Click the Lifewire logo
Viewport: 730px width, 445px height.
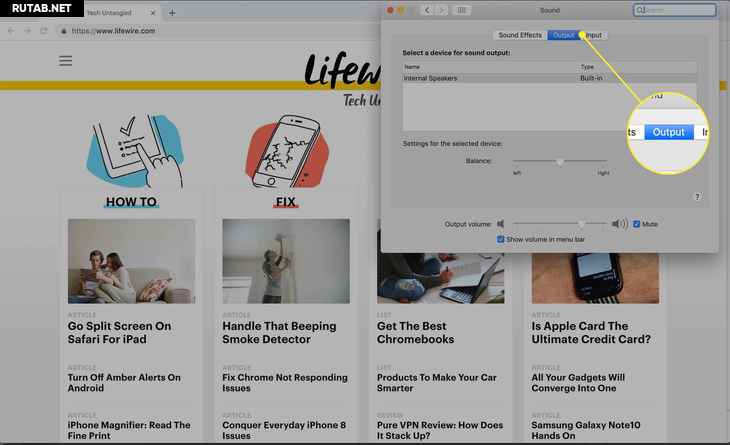pos(342,70)
